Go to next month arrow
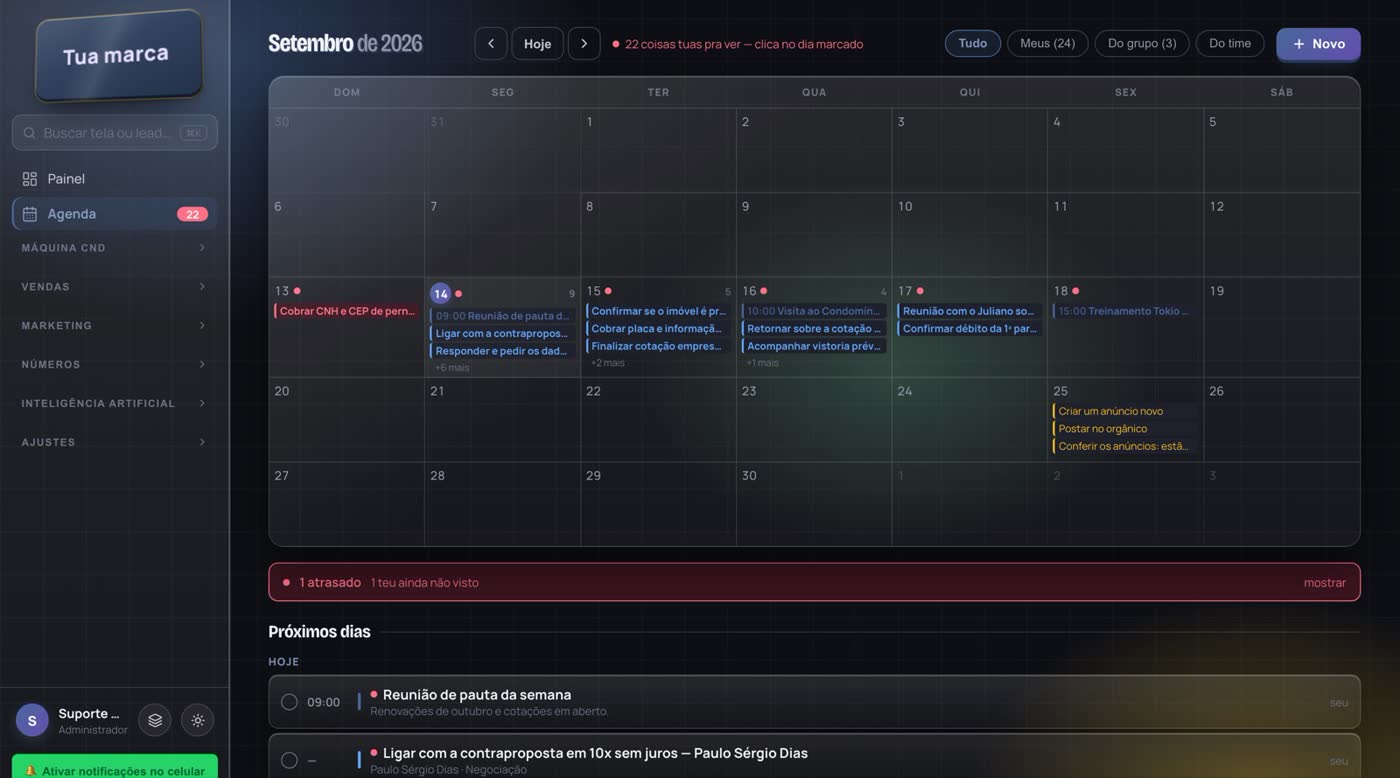 click(584, 44)
